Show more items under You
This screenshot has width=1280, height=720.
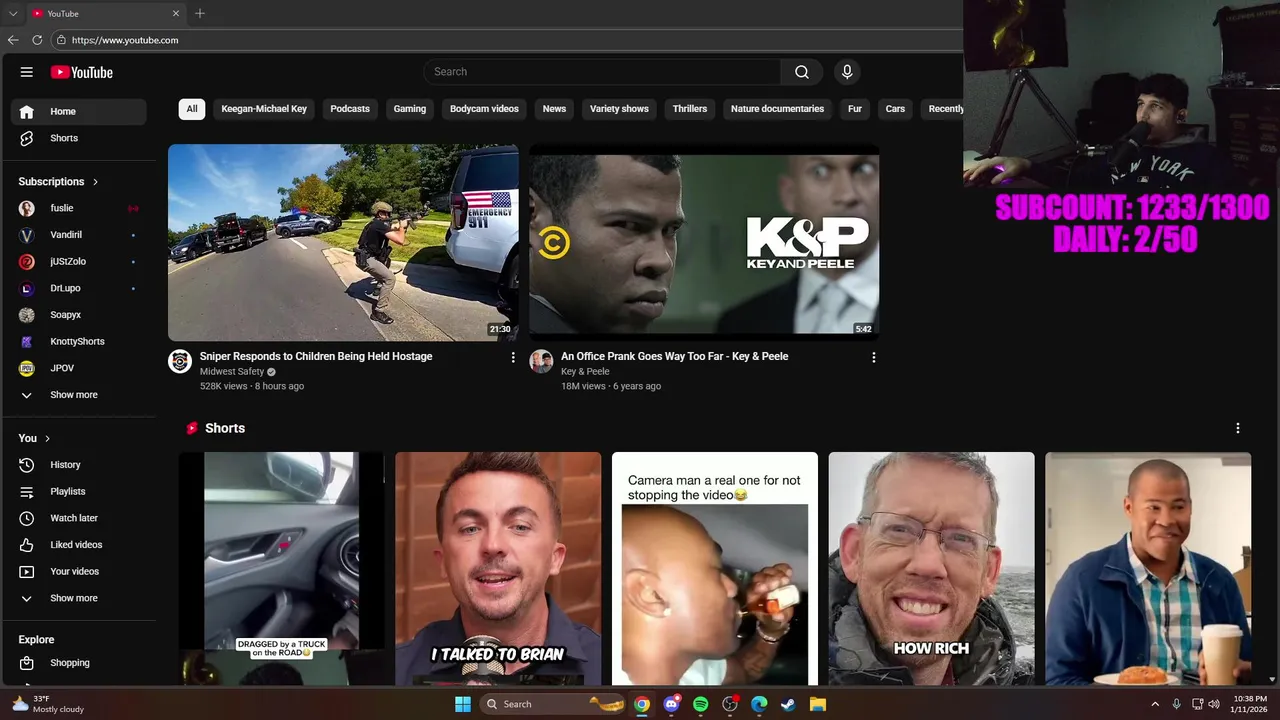[x=78, y=598]
